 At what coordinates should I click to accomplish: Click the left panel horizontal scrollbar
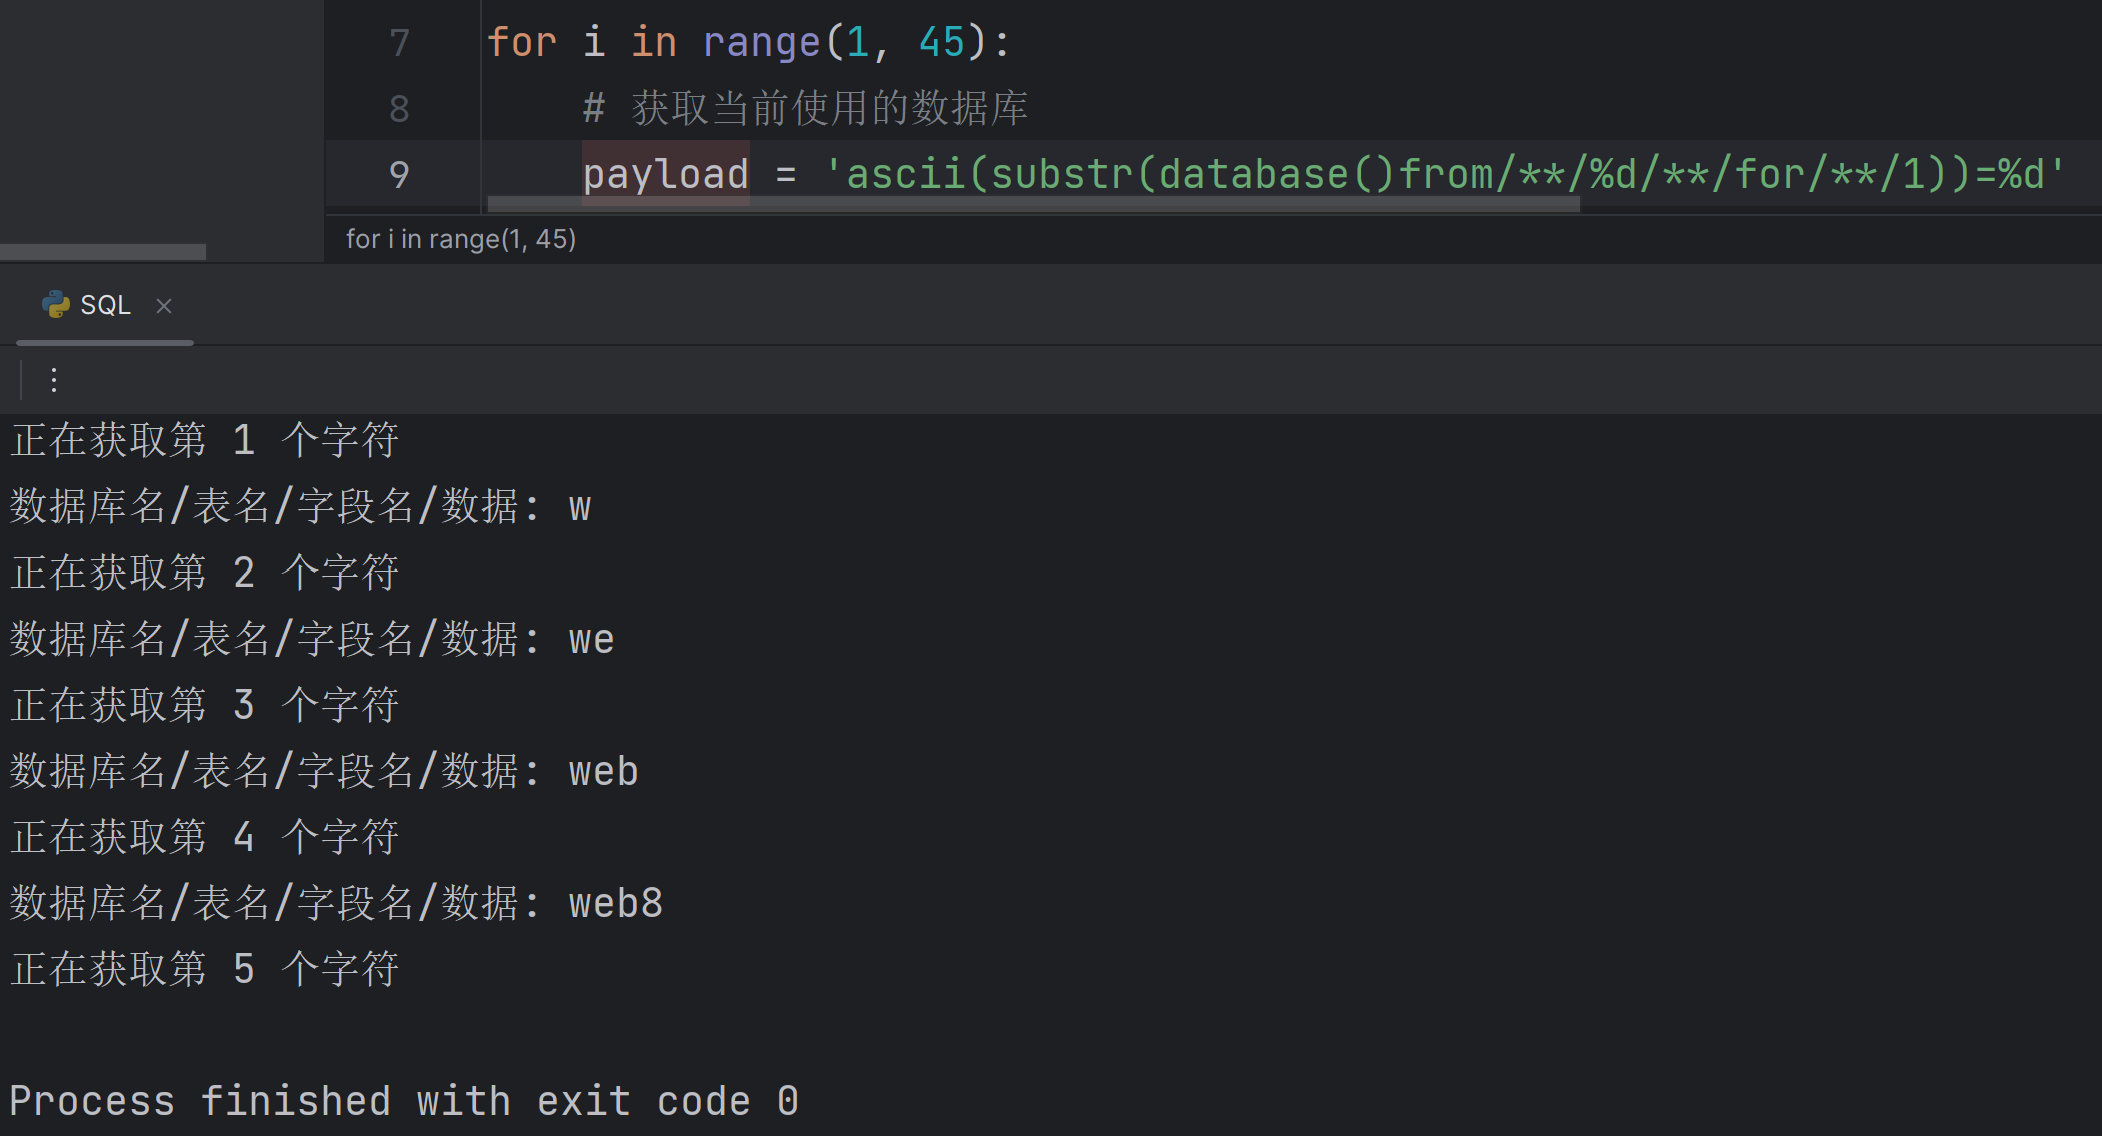click(103, 252)
